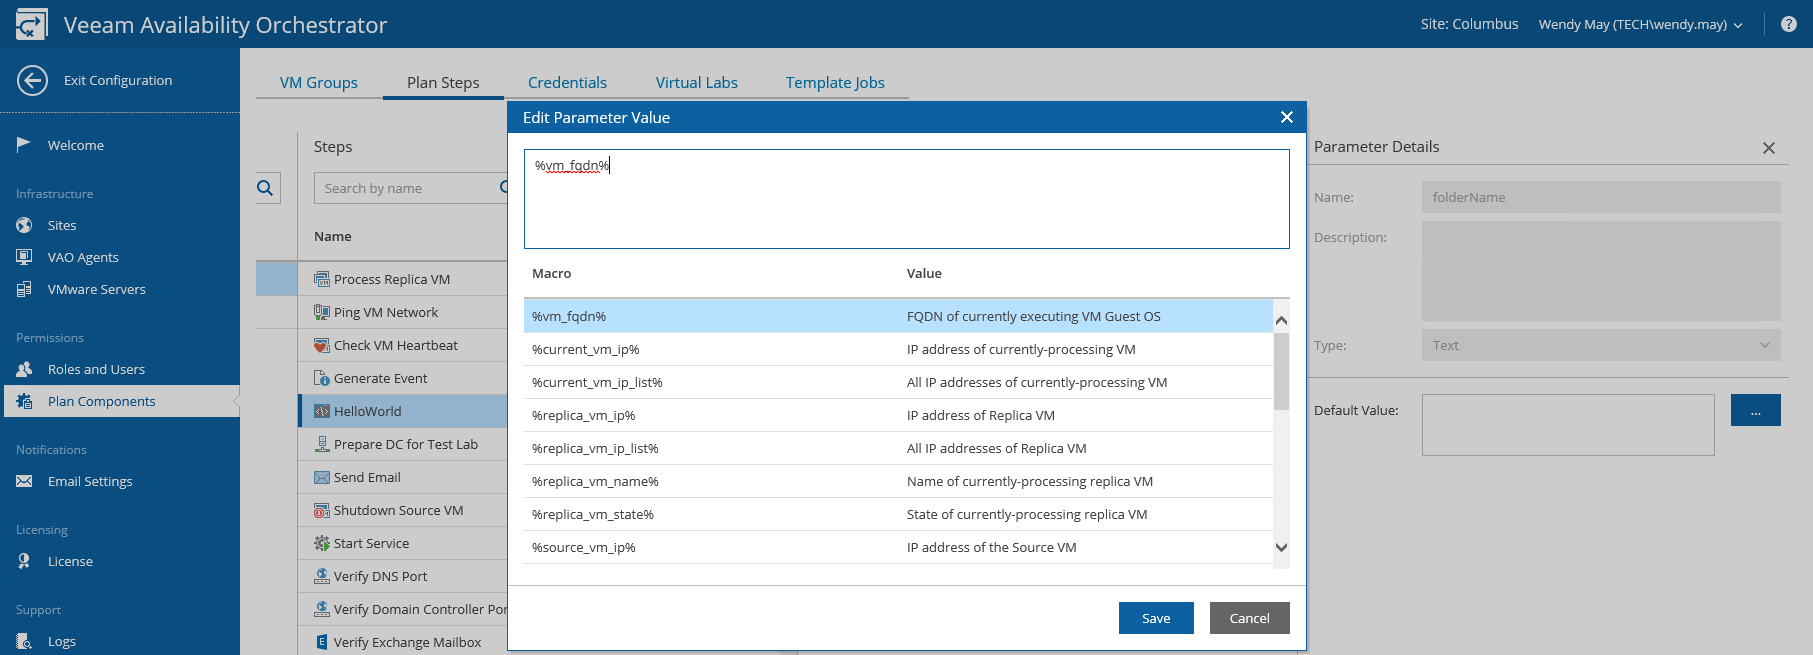
Task: Click the macro list scrollbar thumb
Action: point(1281,372)
